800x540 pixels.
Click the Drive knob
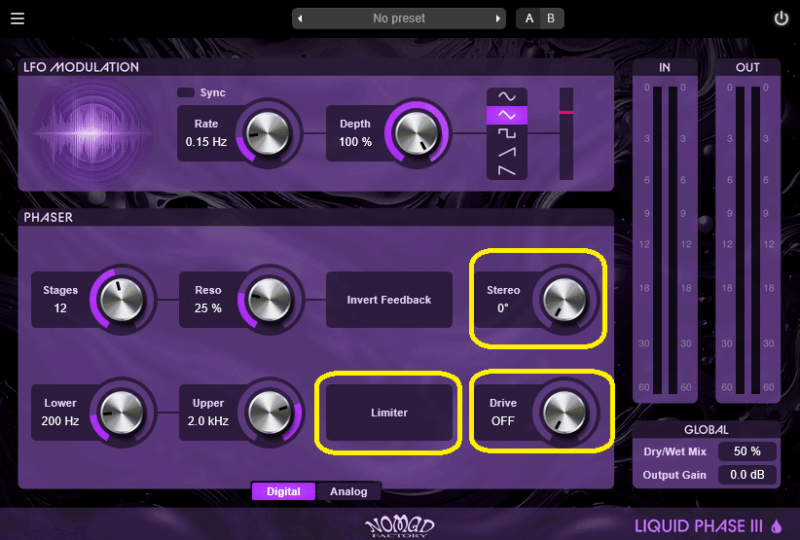pos(564,412)
